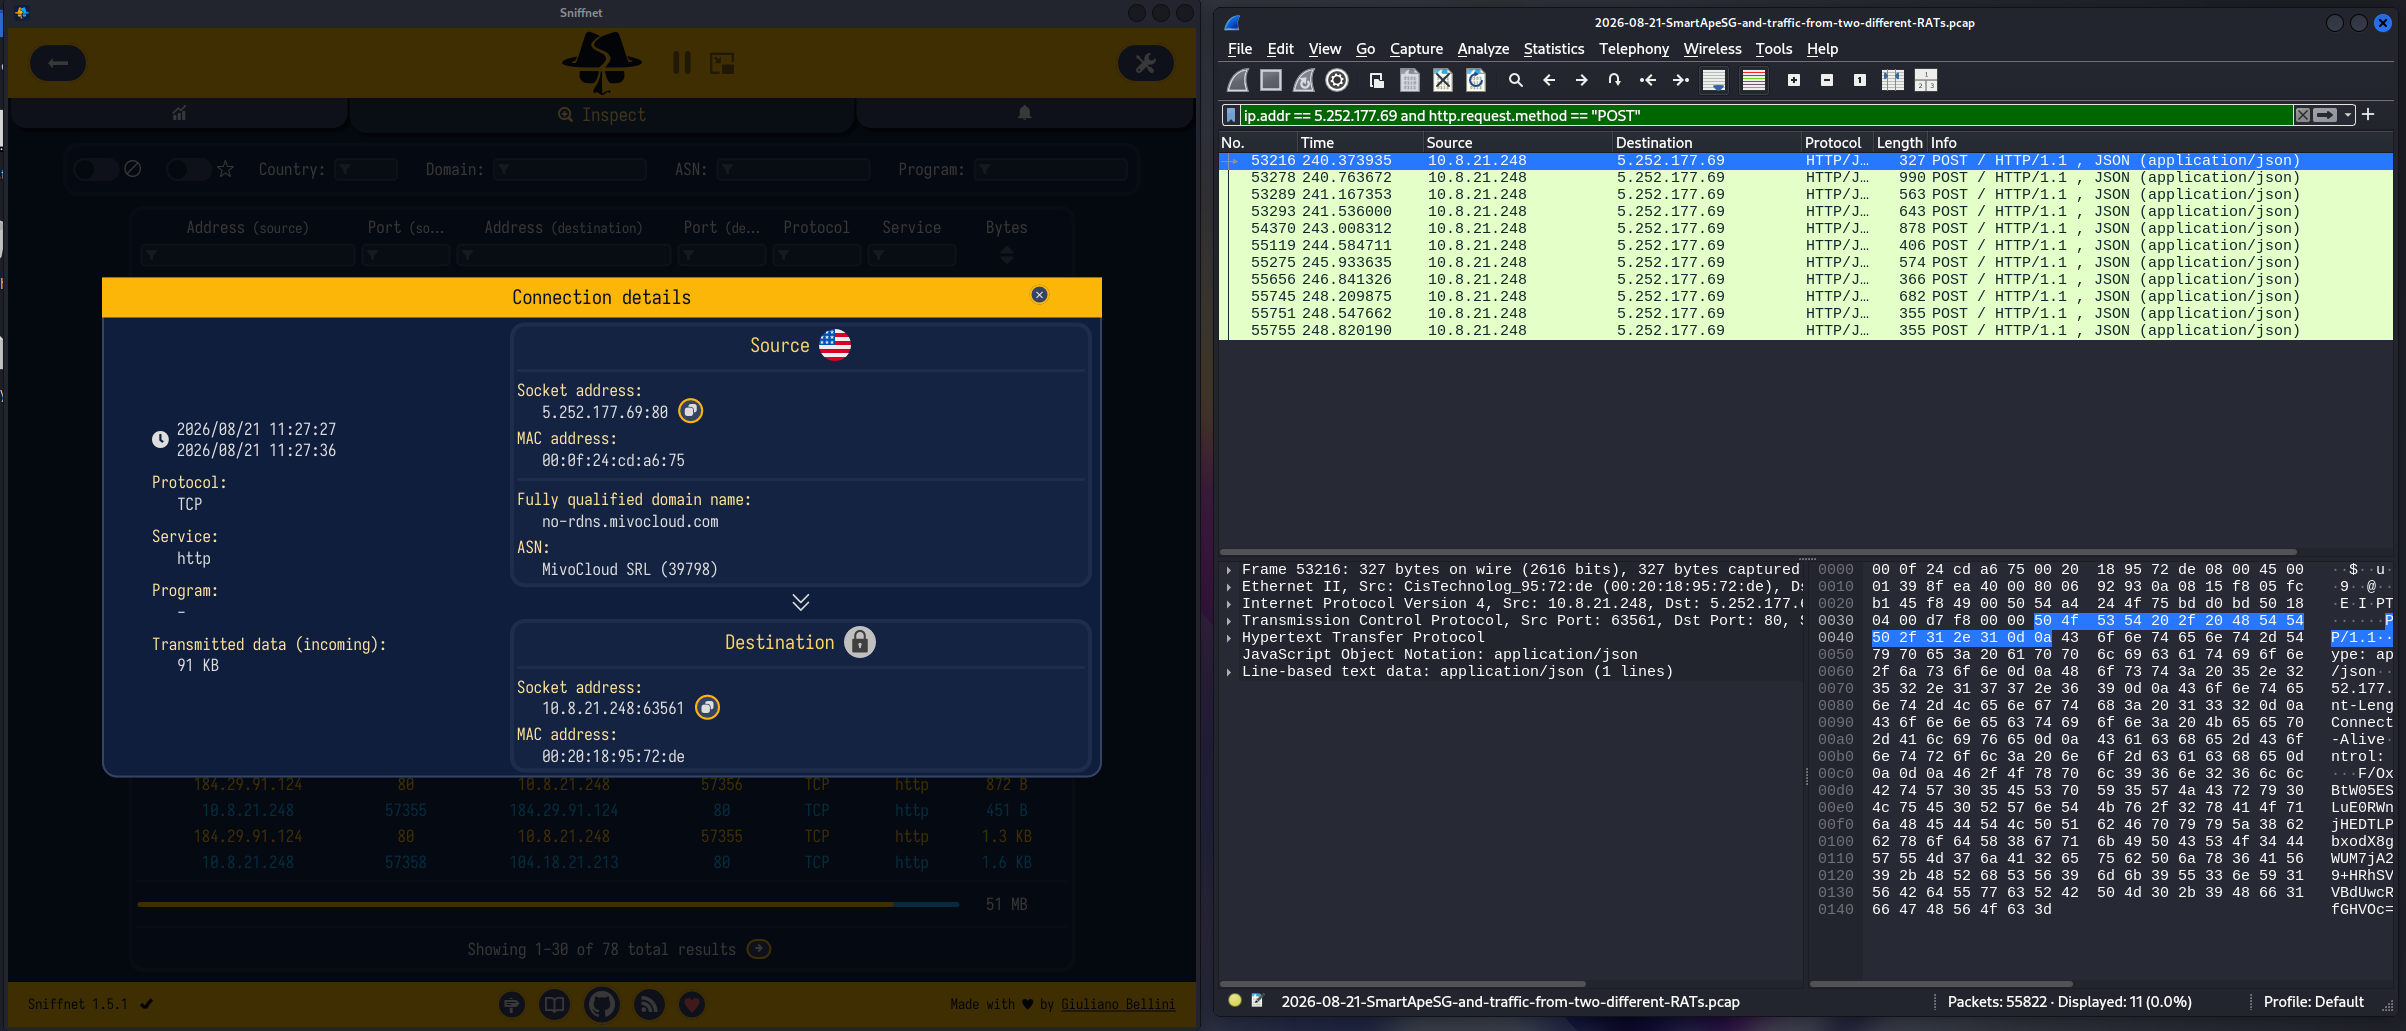The width and height of the screenshot is (2406, 1031).
Task: Open the Wireless menu
Action: point(1712,49)
